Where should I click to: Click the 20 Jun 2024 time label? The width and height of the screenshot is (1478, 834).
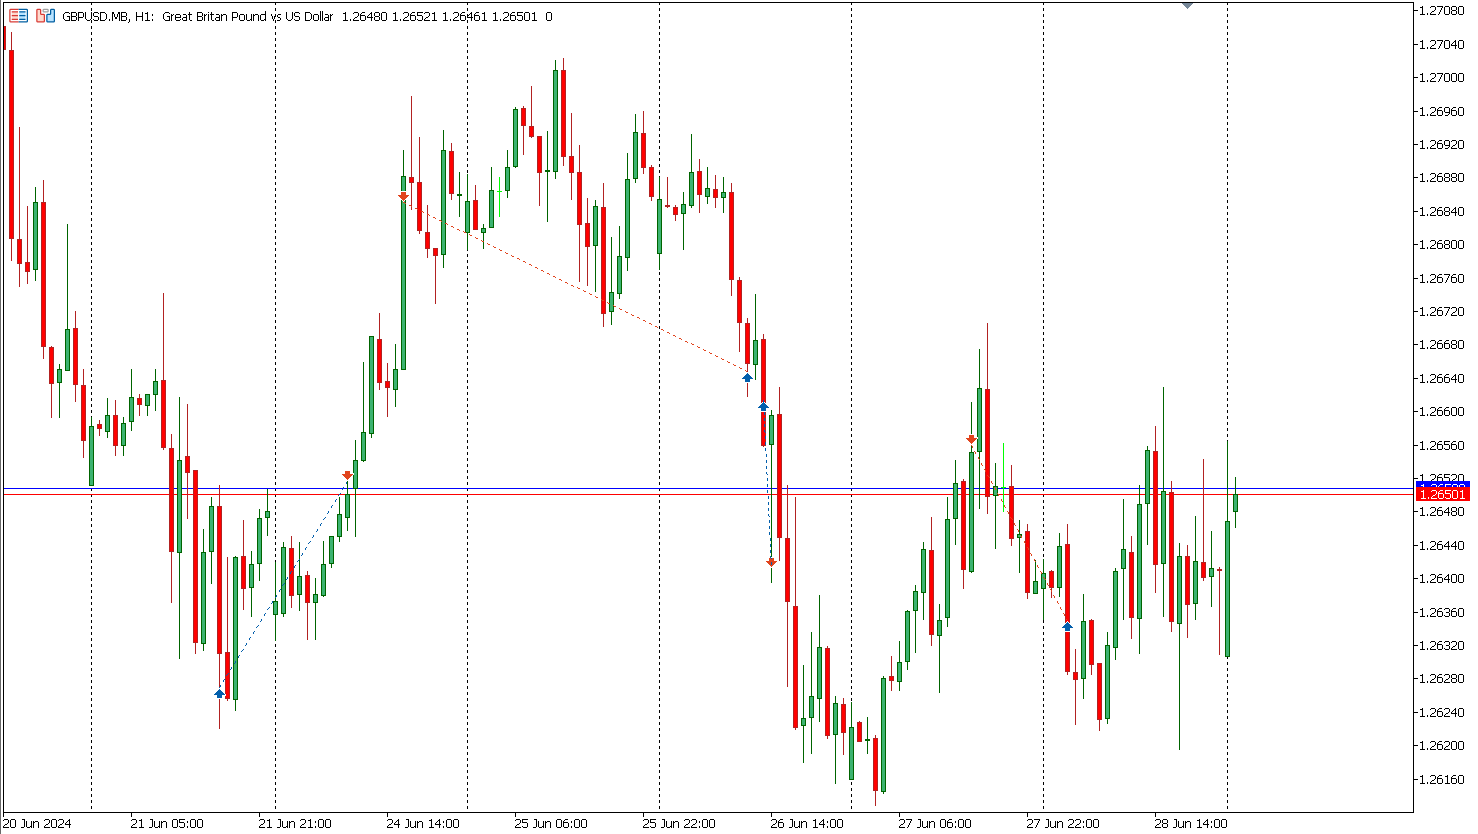tap(37, 824)
